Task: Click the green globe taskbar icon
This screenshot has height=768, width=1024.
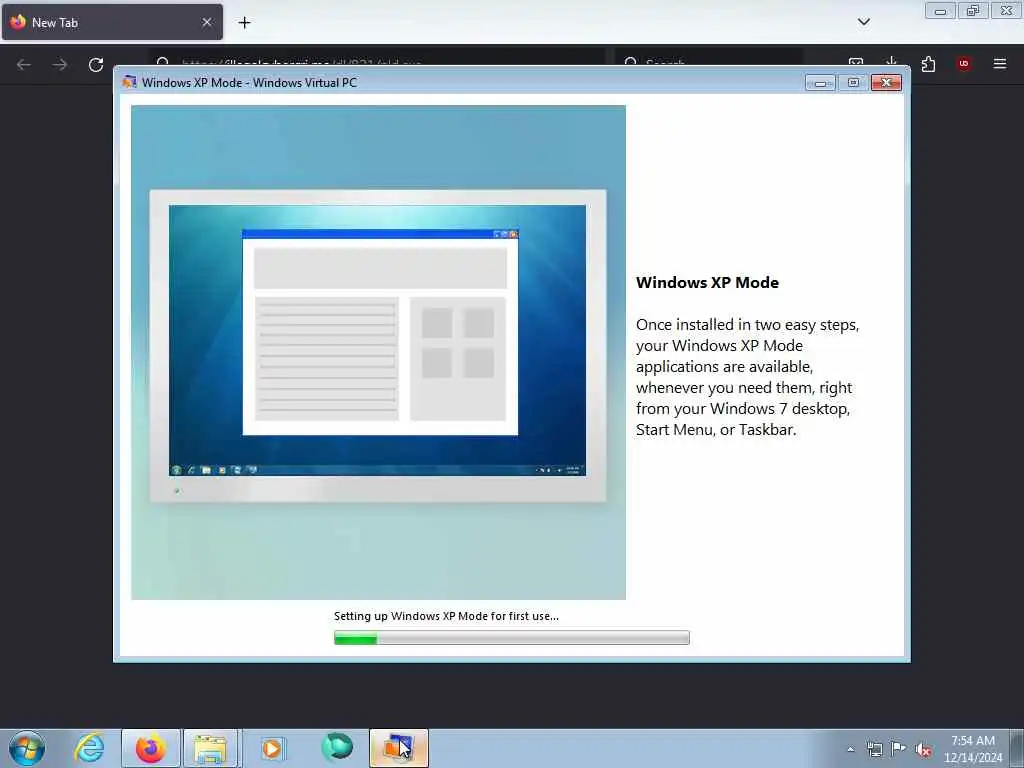Action: point(337,748)
